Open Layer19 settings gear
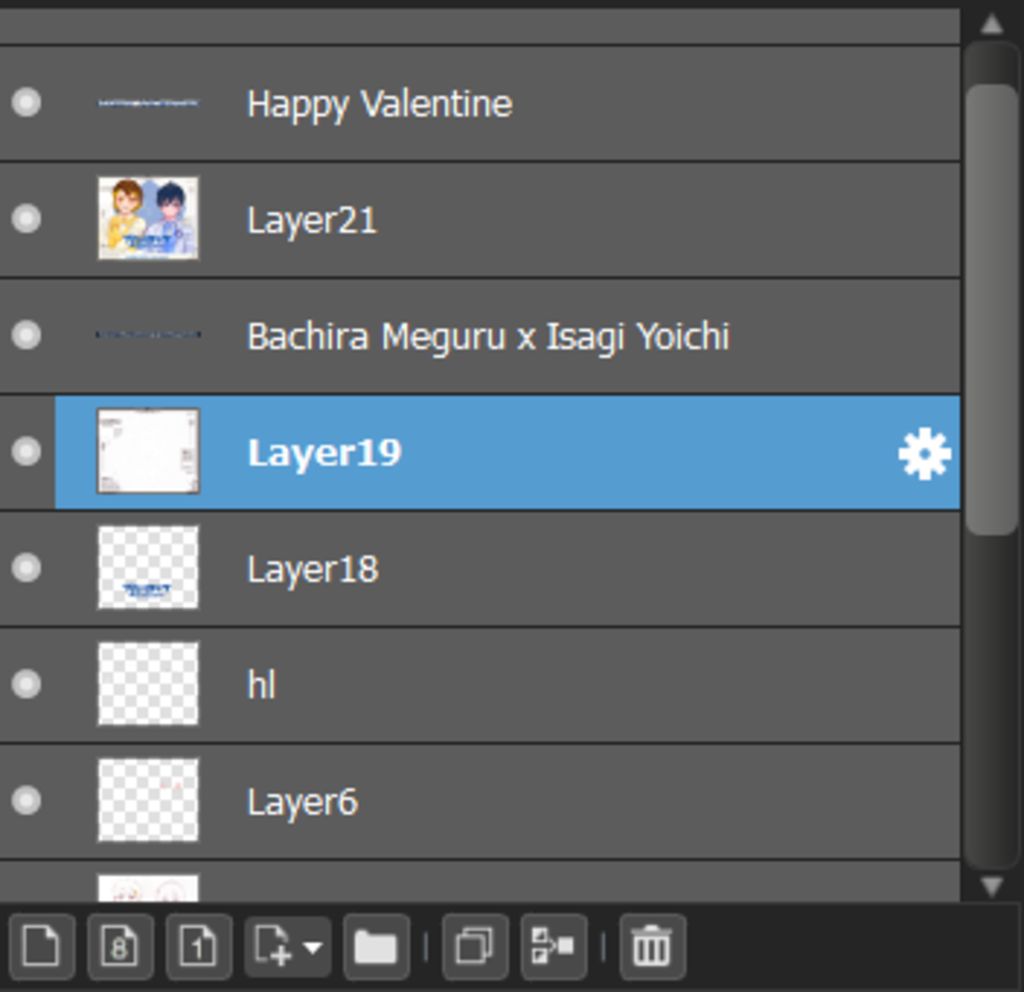Viewport: 1024px width, 992px height. (924, 453)
